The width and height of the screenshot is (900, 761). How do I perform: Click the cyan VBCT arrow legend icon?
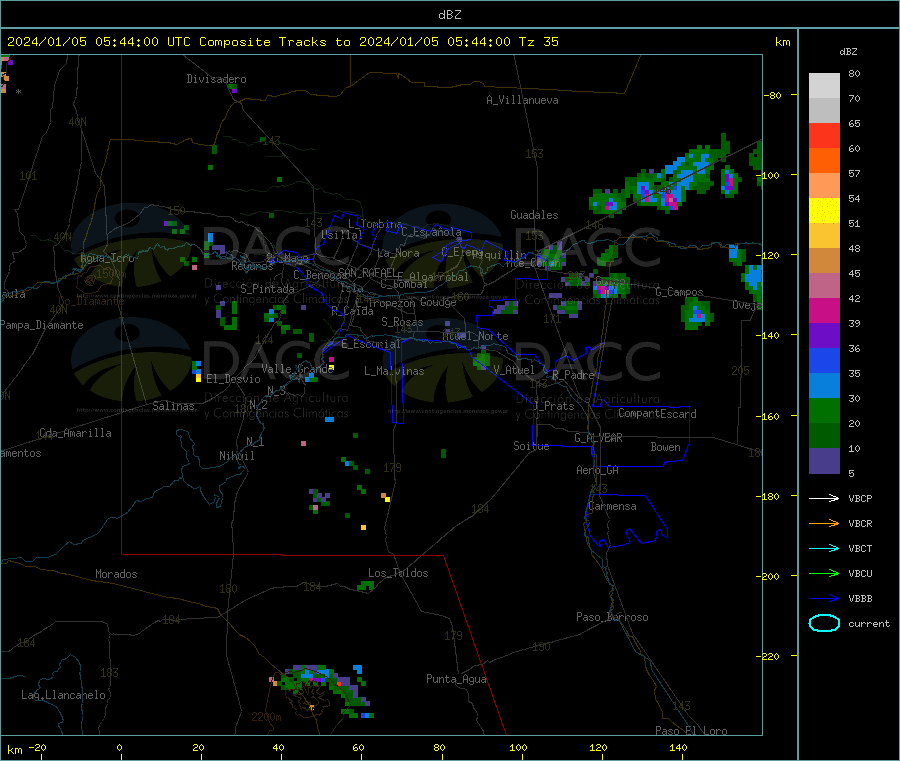click(824, 548)
